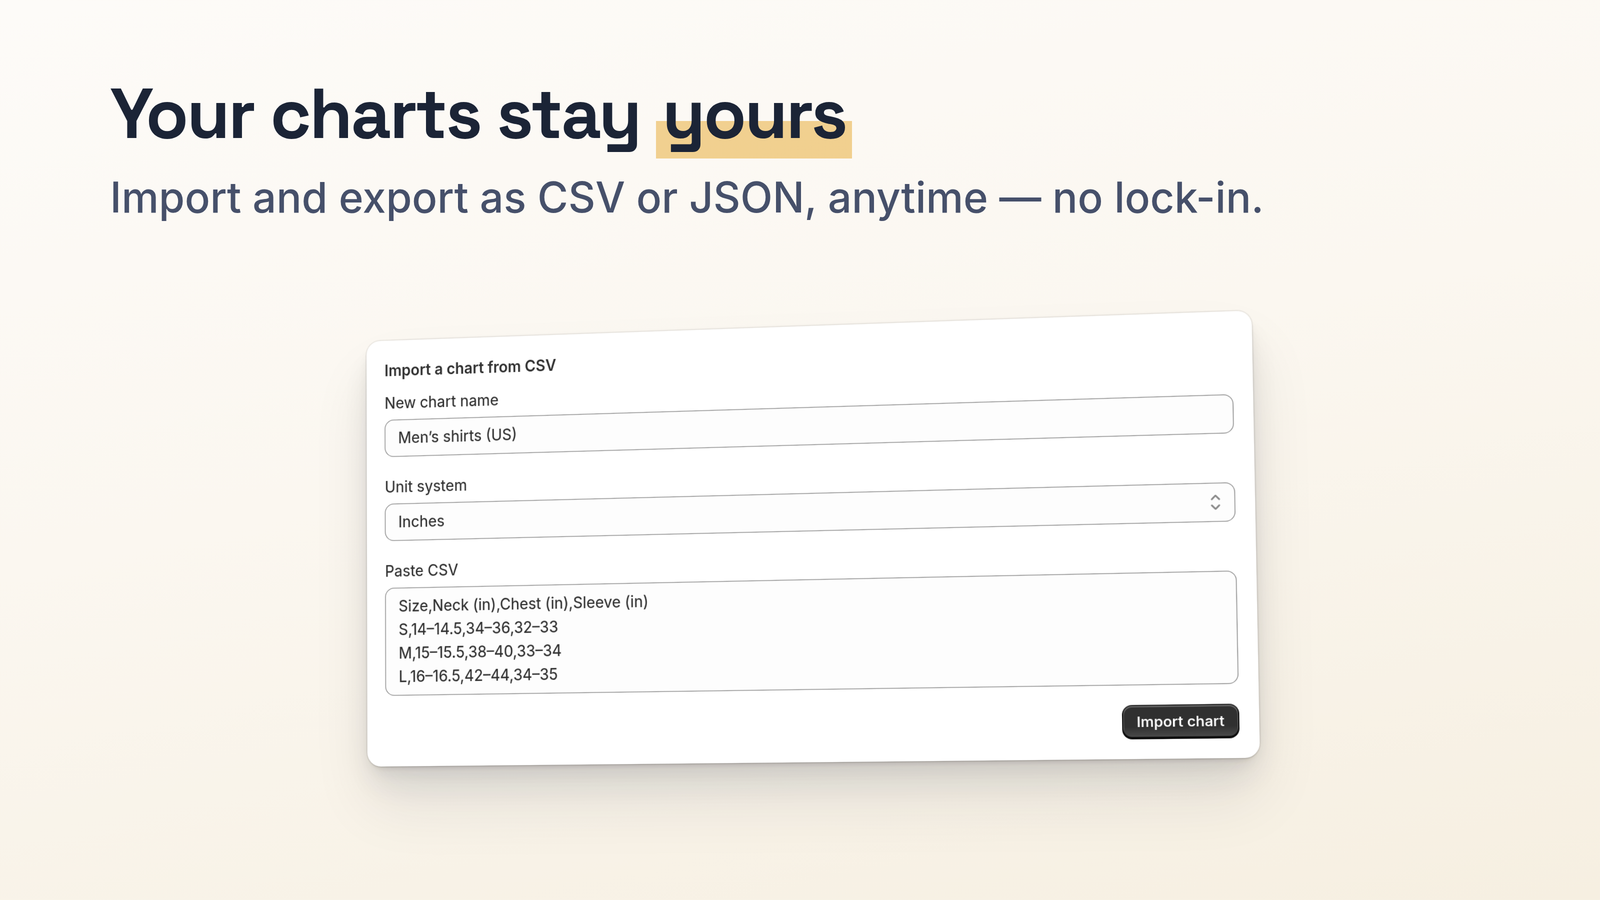Click the "no lock-in" text in subtitle
Viewport: 1600px width, 900px height.
tap(1157, 198)
